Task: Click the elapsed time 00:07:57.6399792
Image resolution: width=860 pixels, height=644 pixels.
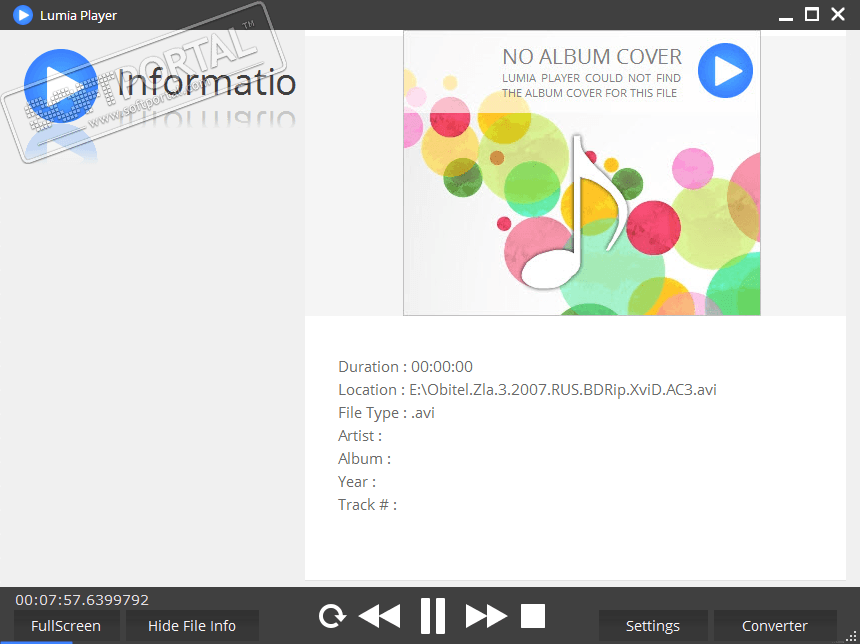Action: pos(82,600)
